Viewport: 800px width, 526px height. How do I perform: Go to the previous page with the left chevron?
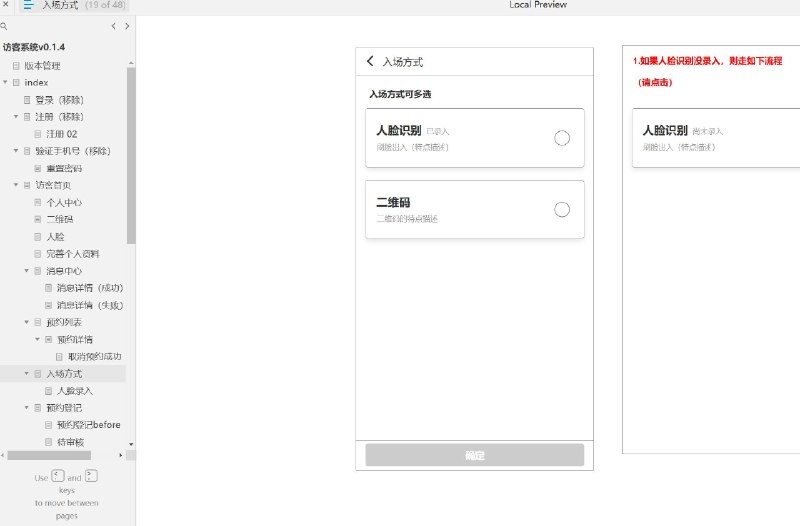coord(113,26)
